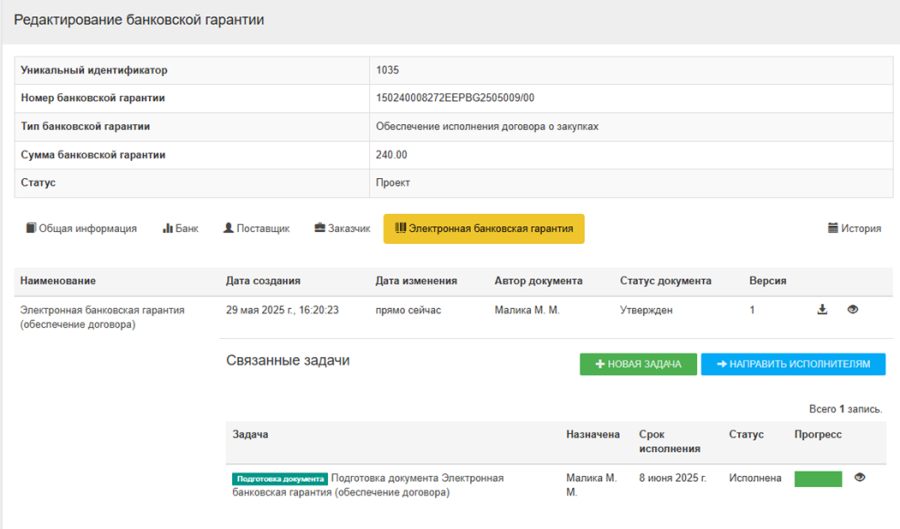The height and width of the screenshot is (529, 900).
Task: Click the Связанные задачи heading
Action: (x=288, y=360)
